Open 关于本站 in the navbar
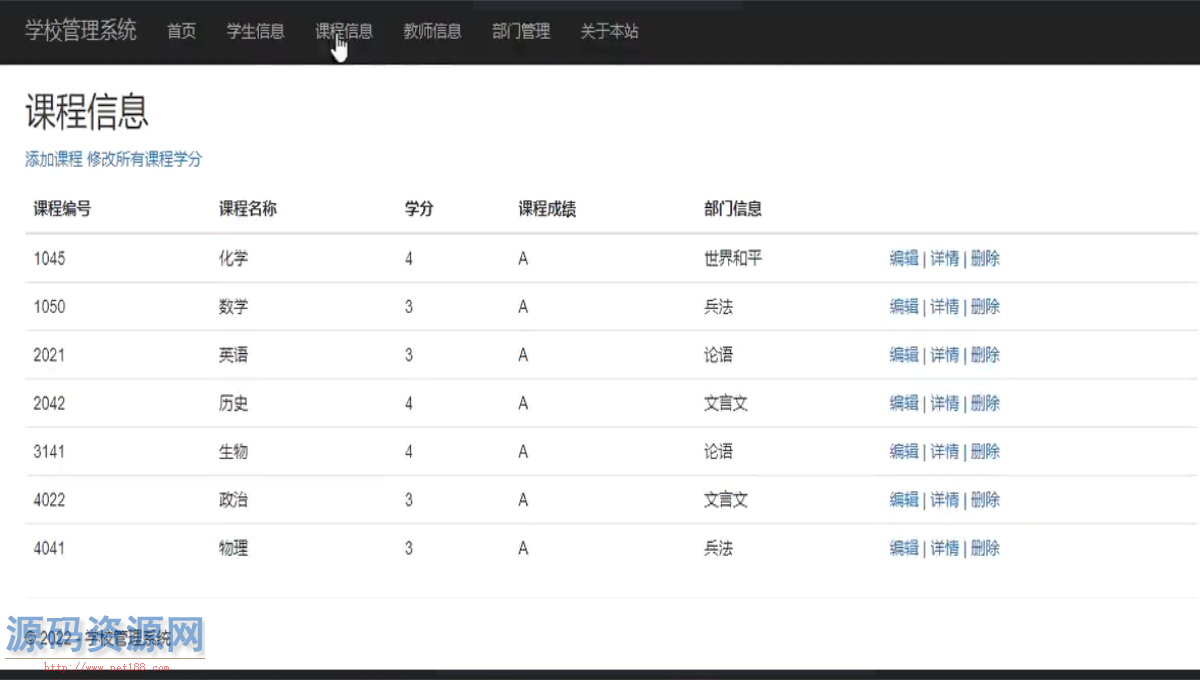1200x680 pixels. (609, 31)
